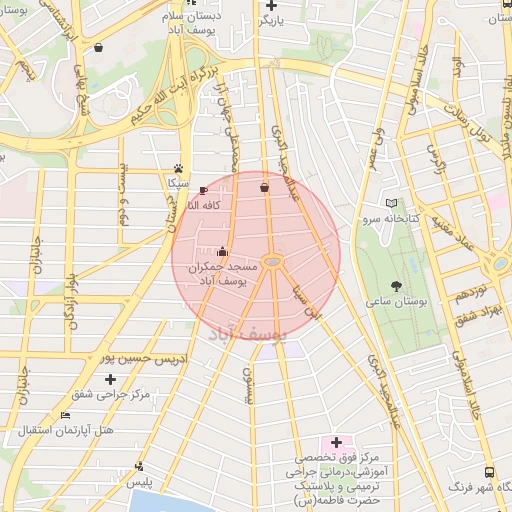Click the police station icon above پلیس
This screenshot has height=512, width=512.
click(139, 466)
